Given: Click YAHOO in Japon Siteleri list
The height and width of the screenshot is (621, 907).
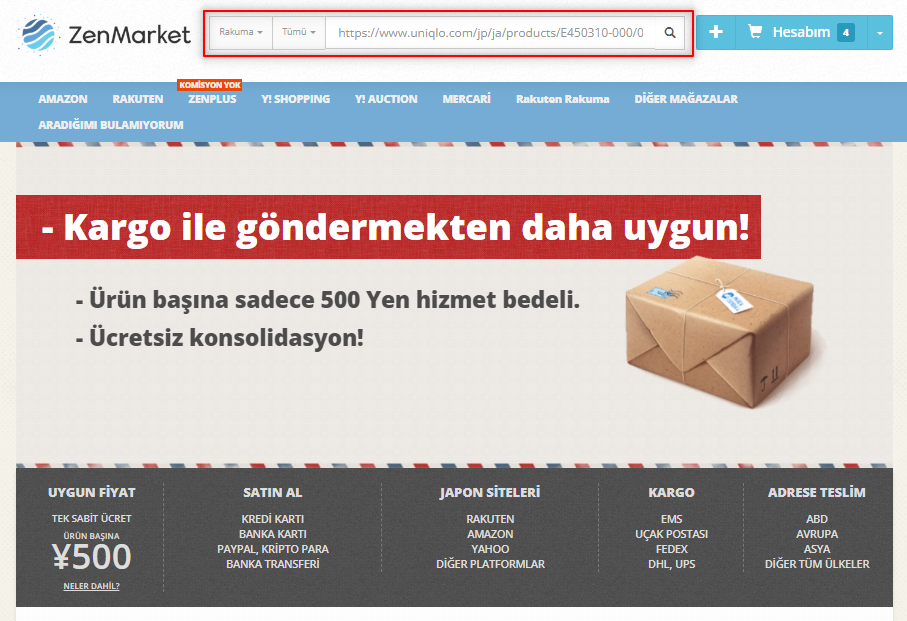Looking at the screenshot, I should (490, 549).
